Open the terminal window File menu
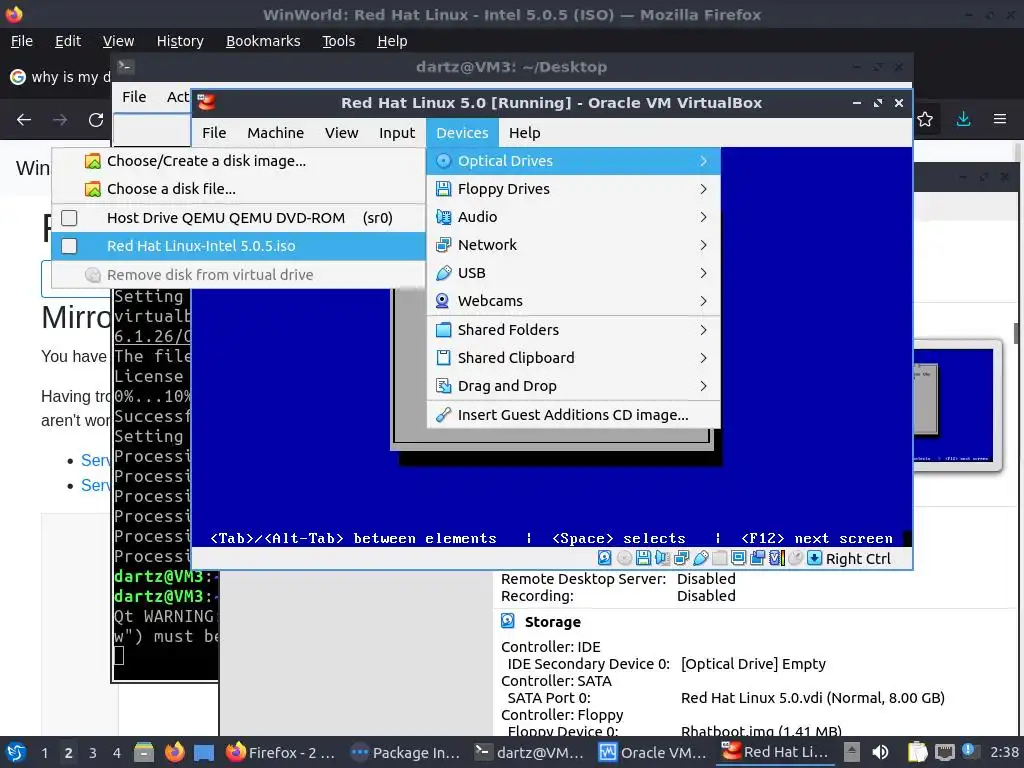The image size is (1024, 768). tap(134, 97)
